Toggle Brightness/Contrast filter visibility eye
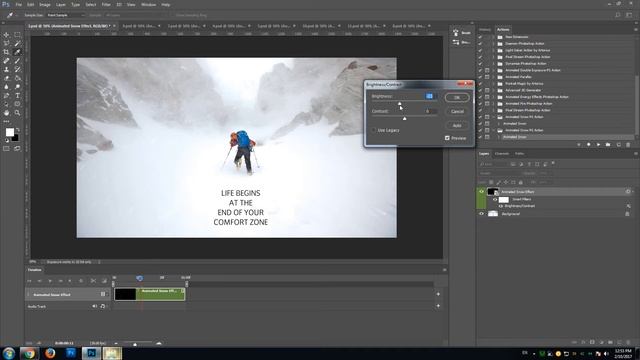 (501, 206)
